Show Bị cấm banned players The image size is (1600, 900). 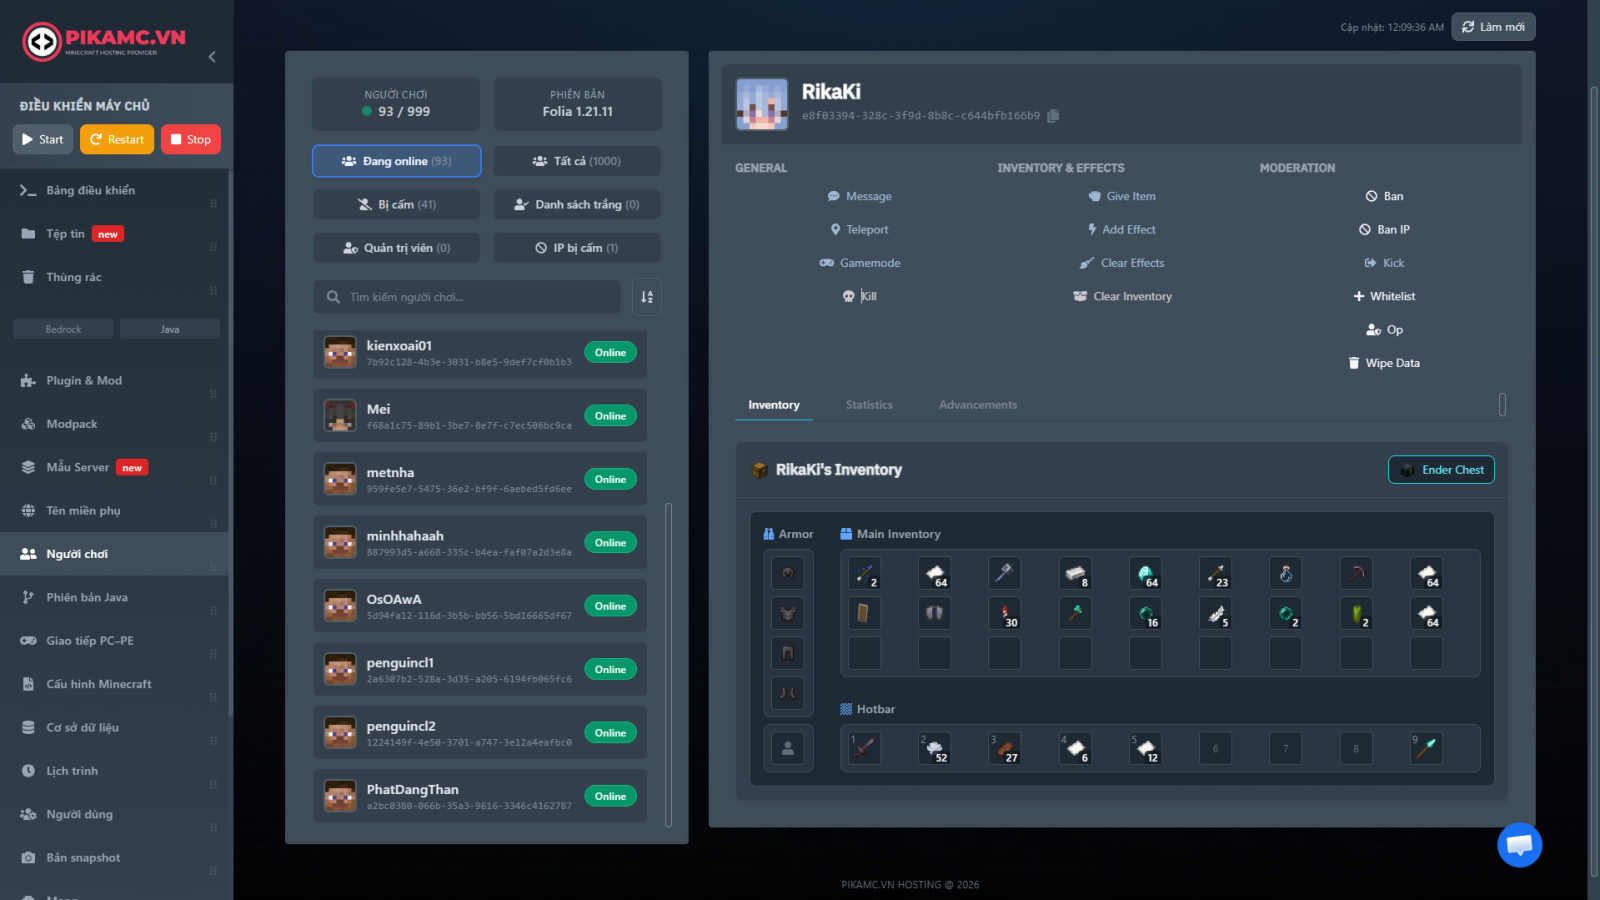click(x=397, y=204)
